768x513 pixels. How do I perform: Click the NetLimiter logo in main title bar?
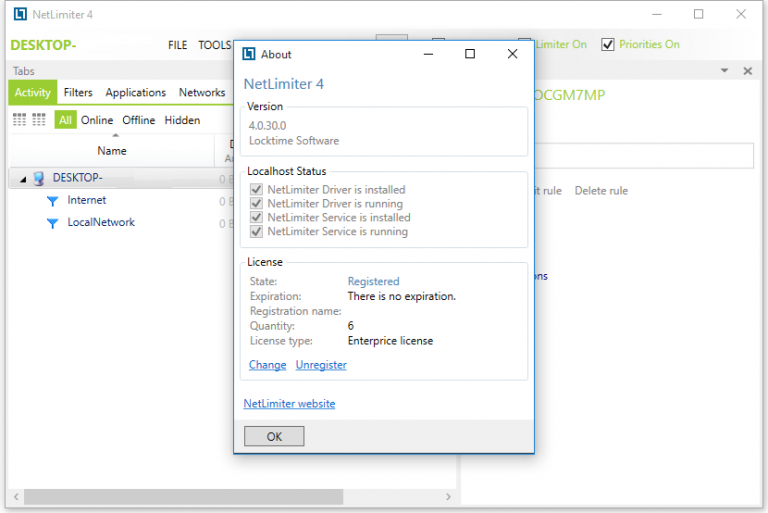coord(20,14)
